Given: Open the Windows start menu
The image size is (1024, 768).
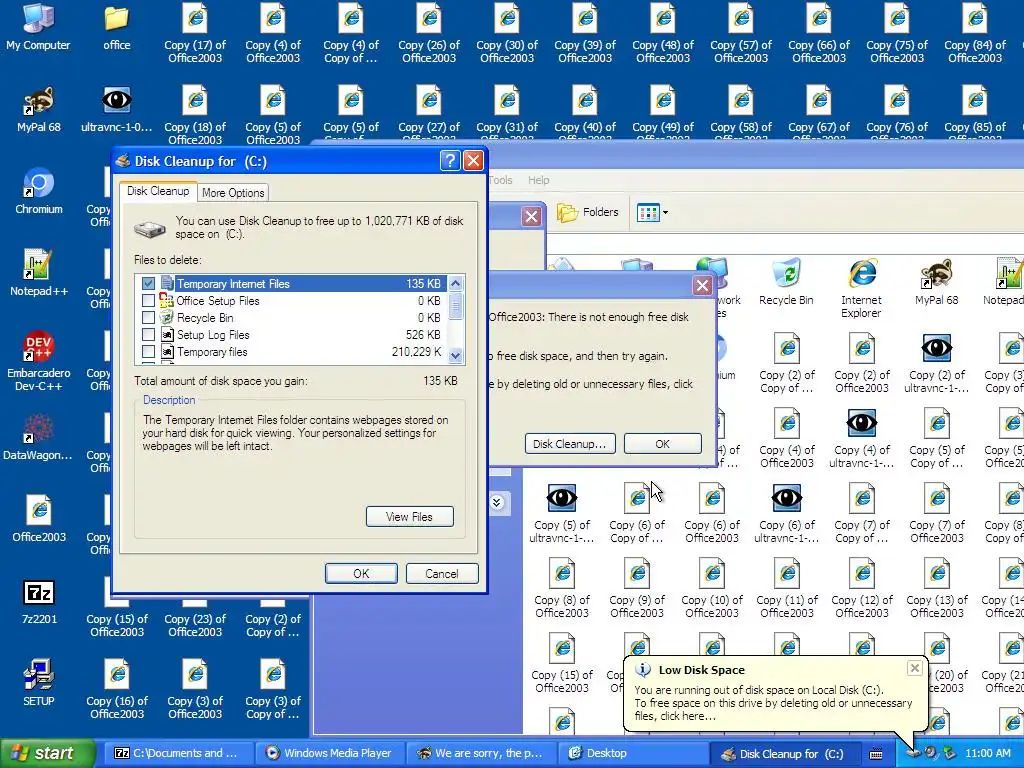Looking at the screenshot, I should coord(47,753).
